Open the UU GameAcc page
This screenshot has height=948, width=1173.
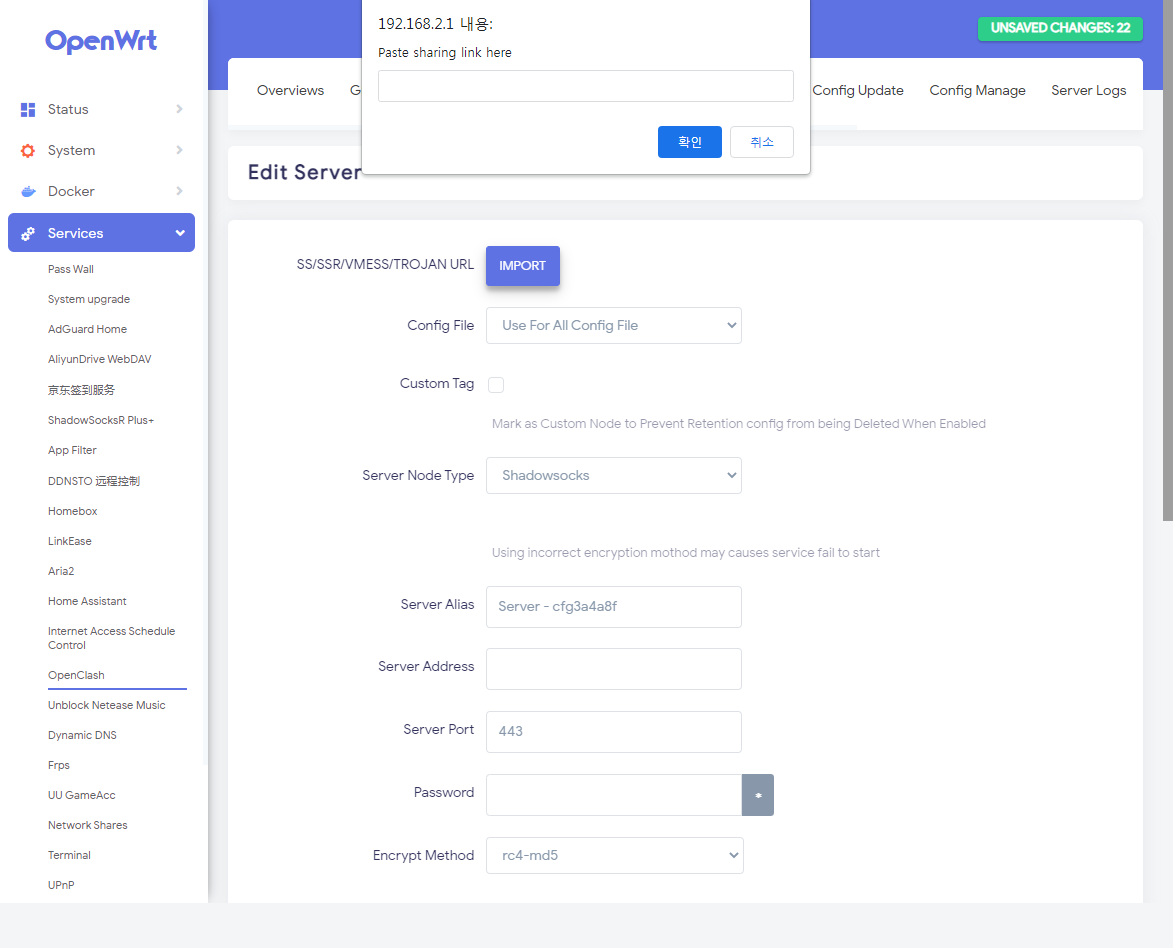[x=82, y=795]
